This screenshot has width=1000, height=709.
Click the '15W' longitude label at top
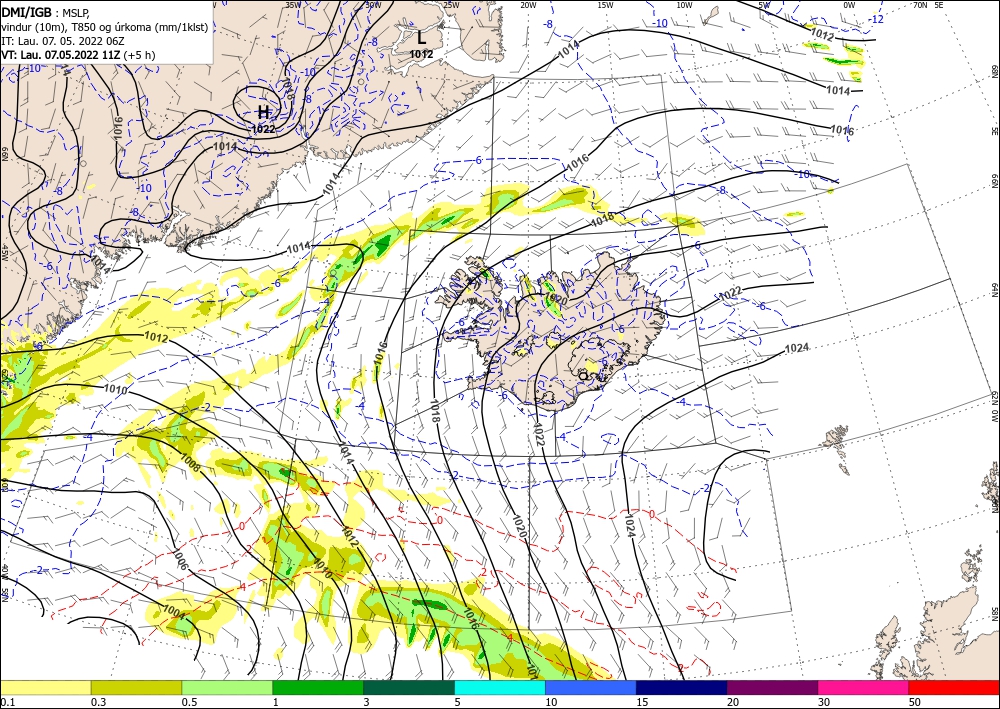point(605,5)
